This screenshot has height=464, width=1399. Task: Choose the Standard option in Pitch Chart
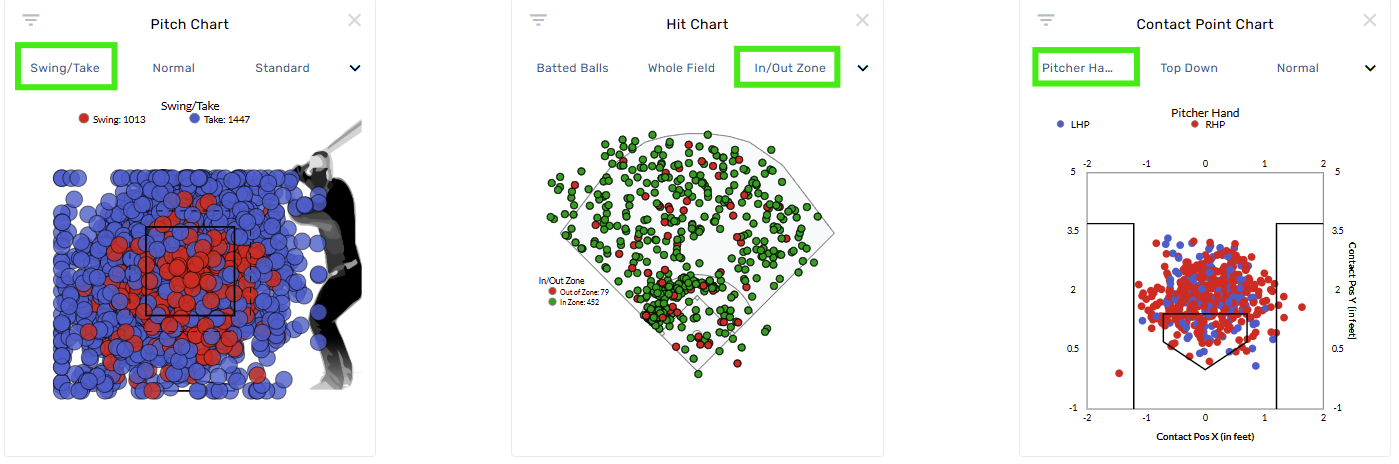tap(282, 68)
